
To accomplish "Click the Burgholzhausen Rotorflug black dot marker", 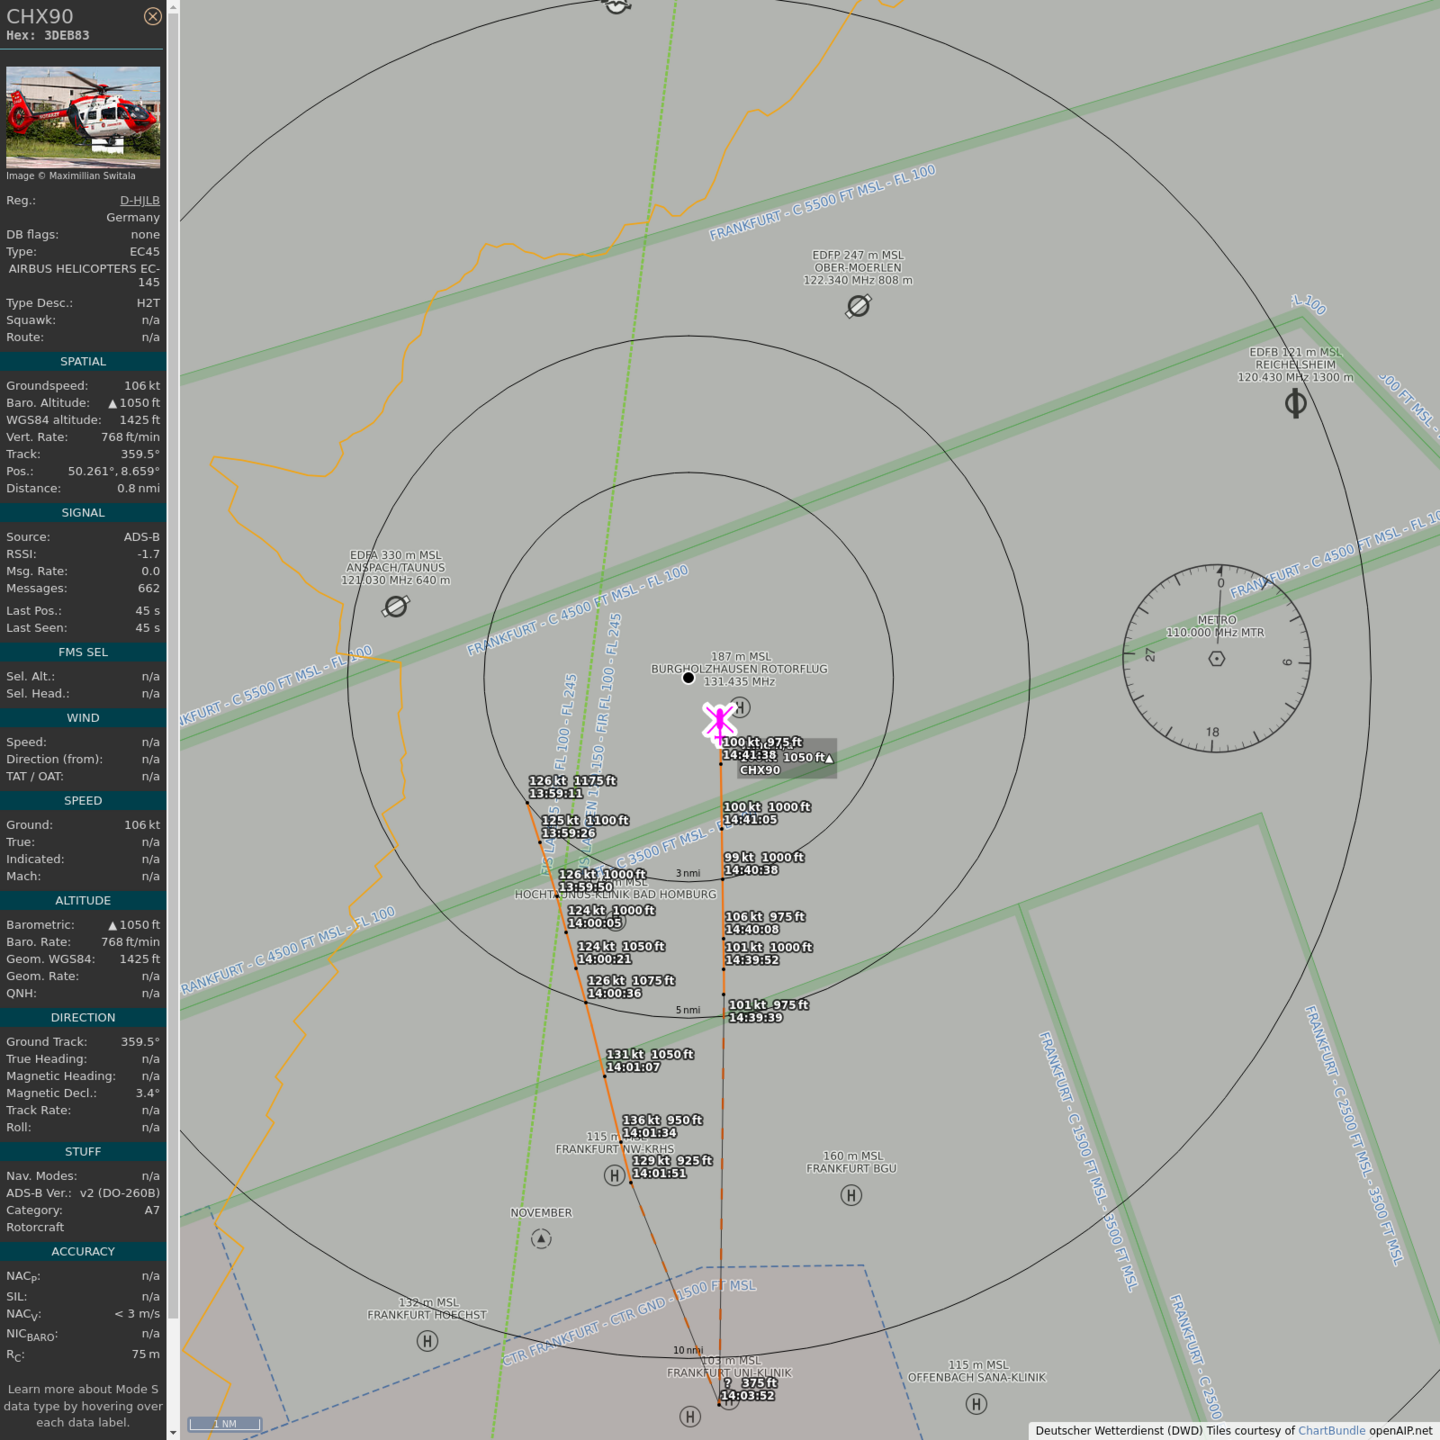I will [x=688, y=678].
